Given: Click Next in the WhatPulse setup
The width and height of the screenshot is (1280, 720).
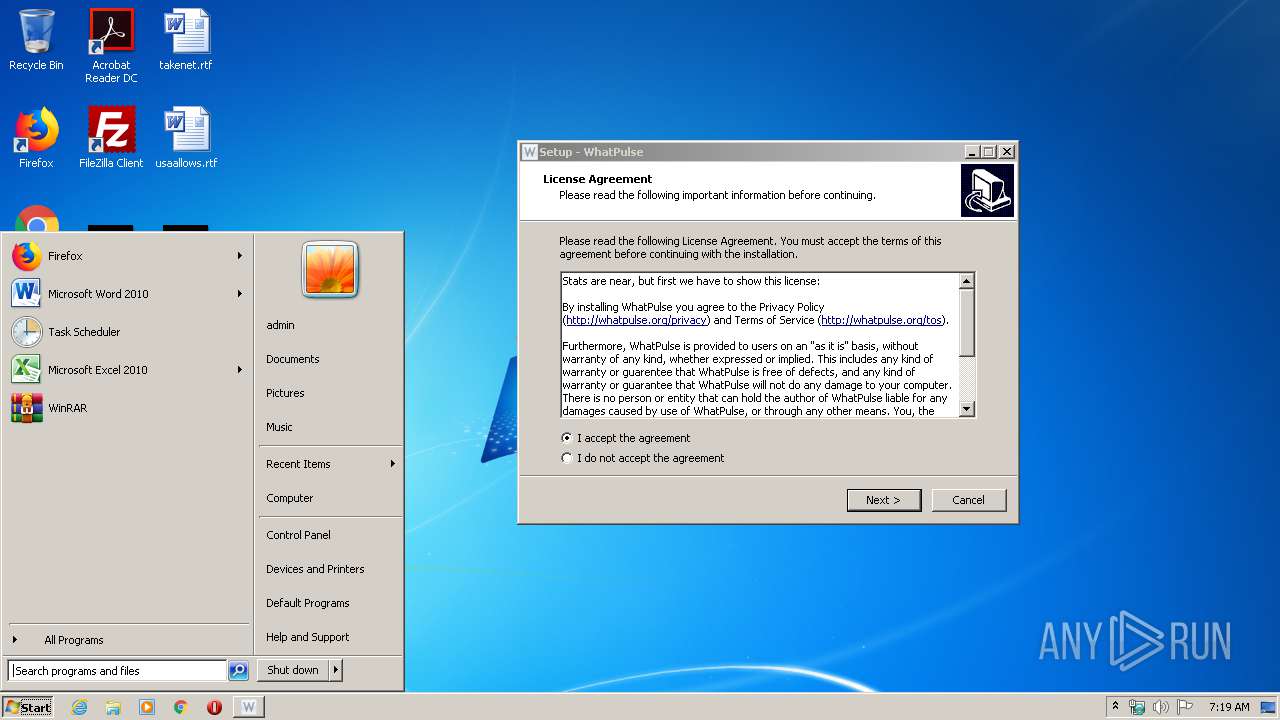Looking at the screenshot, I should coord(884,500).
